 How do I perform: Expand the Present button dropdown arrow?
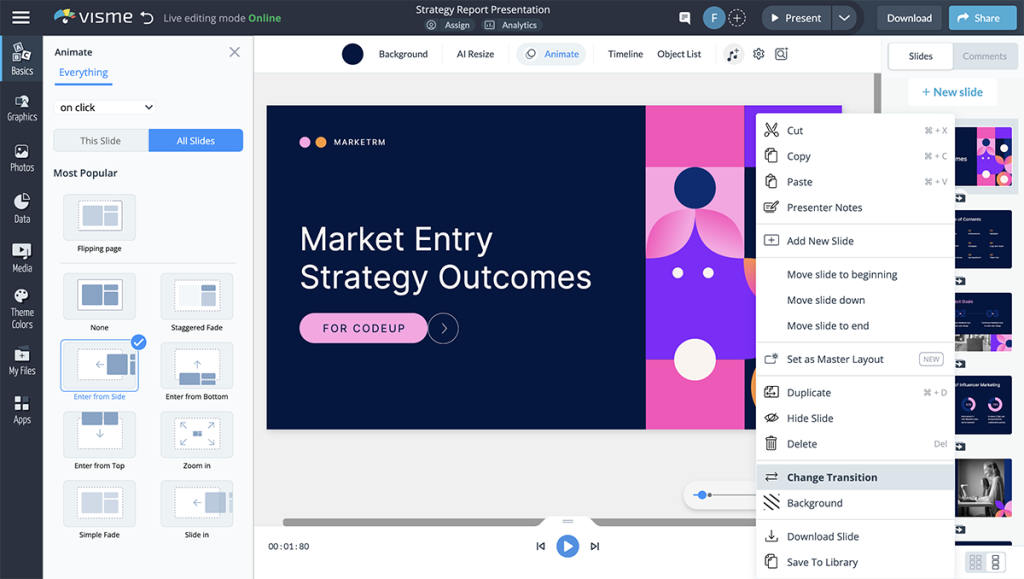point(843,17)
